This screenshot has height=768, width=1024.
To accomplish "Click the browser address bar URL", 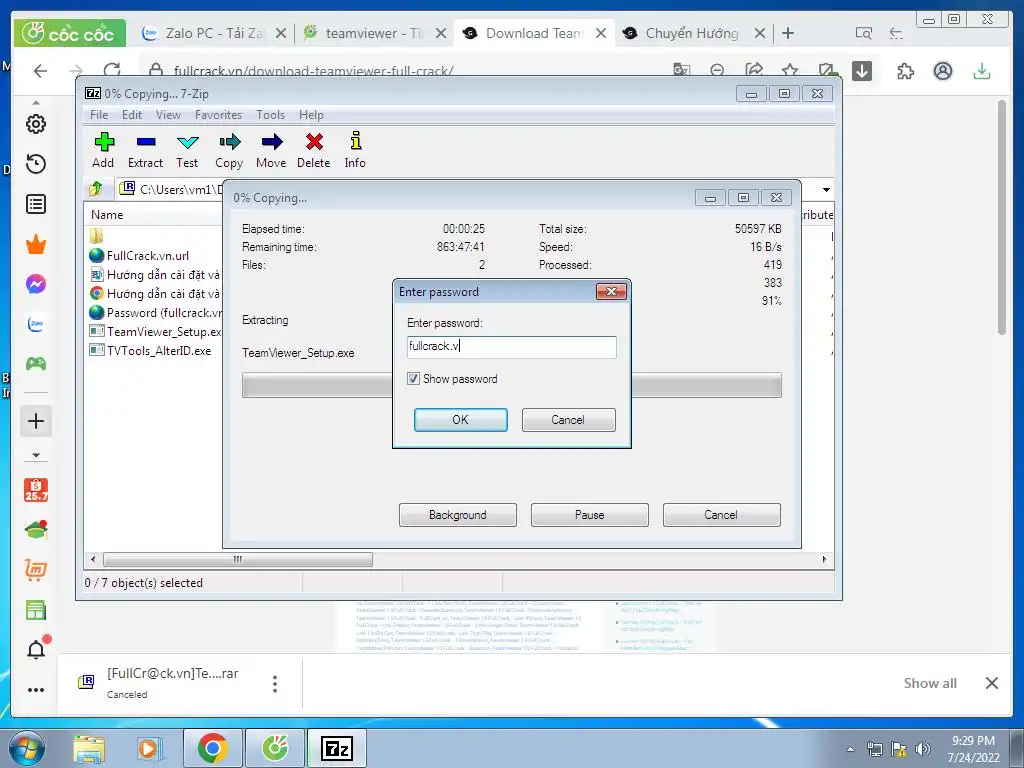I will (313, 71).
